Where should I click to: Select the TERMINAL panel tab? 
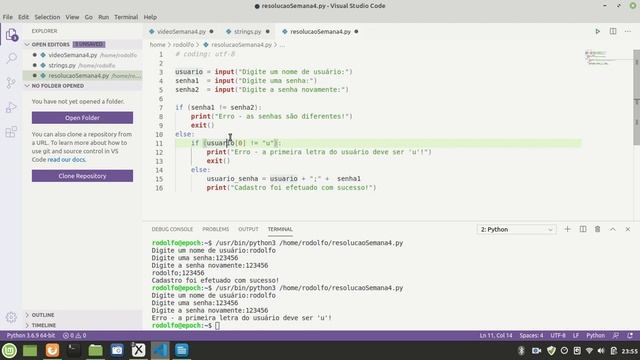tap(280, 229)
